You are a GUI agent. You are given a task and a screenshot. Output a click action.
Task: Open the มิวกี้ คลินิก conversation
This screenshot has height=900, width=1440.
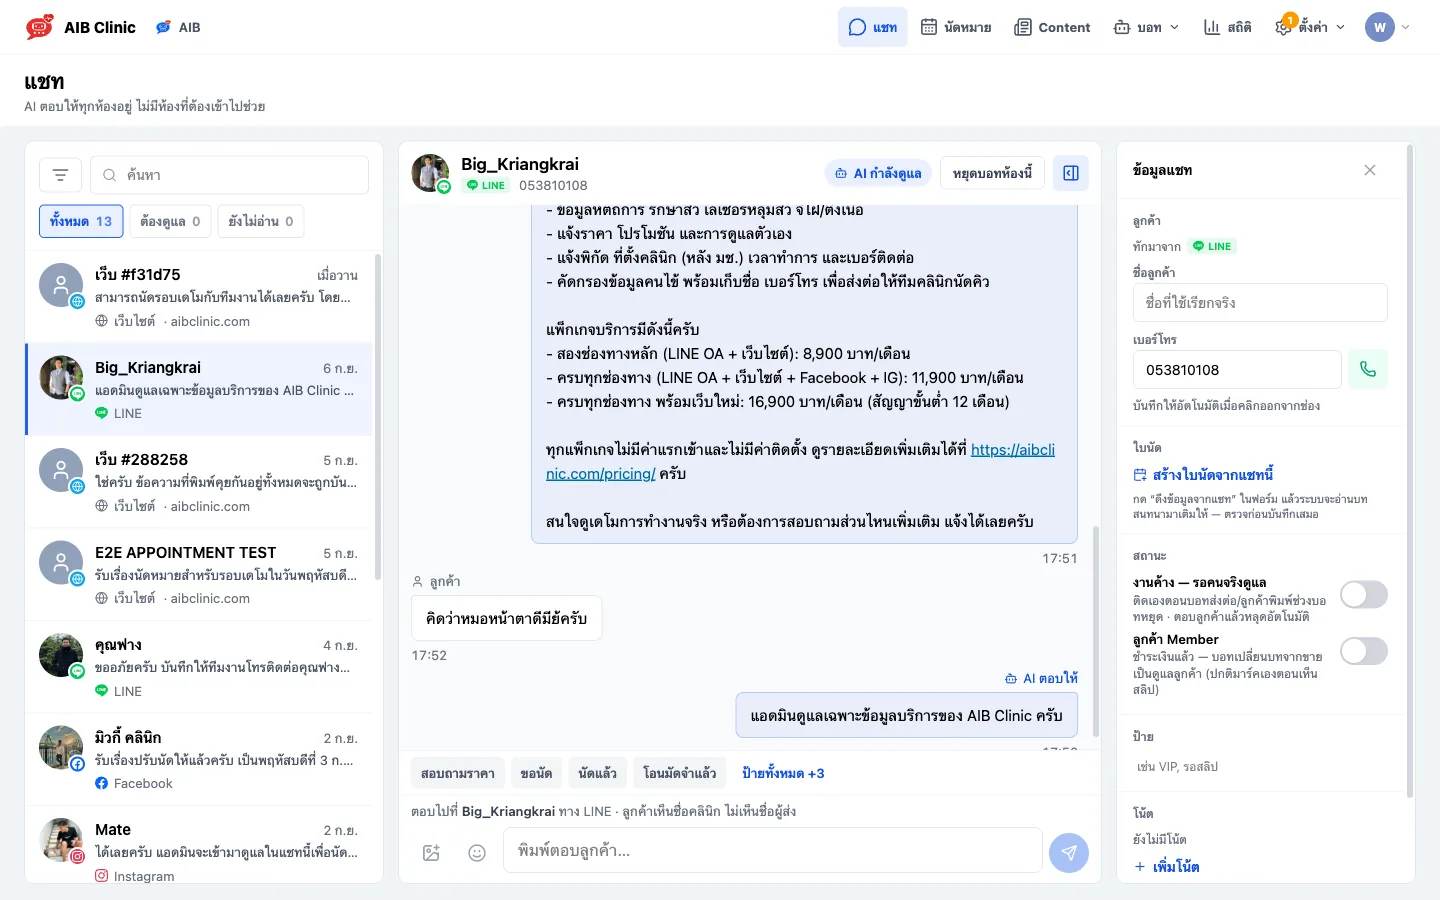click(x=199, y=760)
